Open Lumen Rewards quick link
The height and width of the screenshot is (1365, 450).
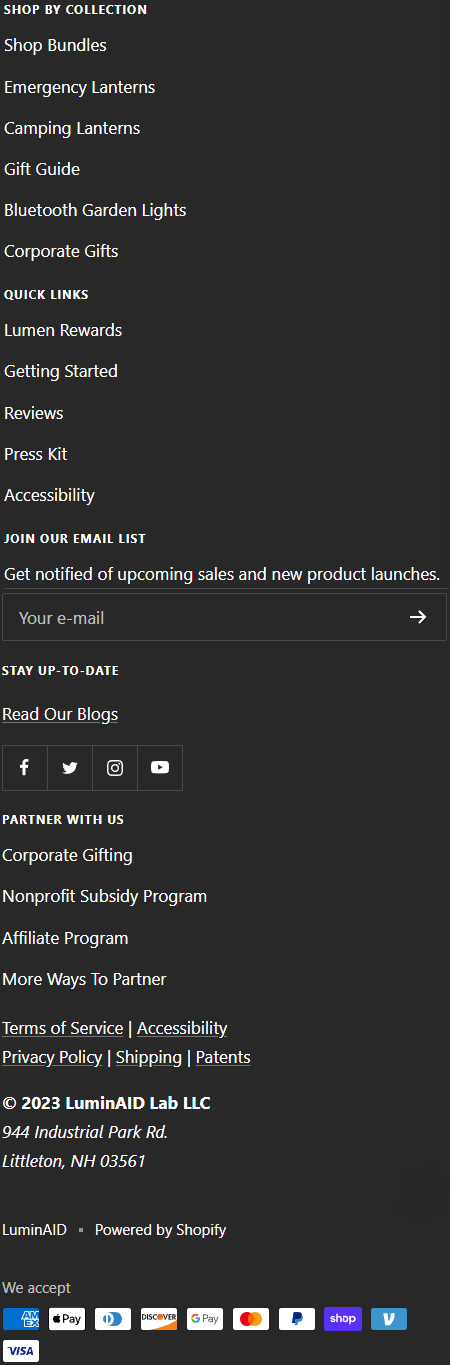[x=63, y=330]
